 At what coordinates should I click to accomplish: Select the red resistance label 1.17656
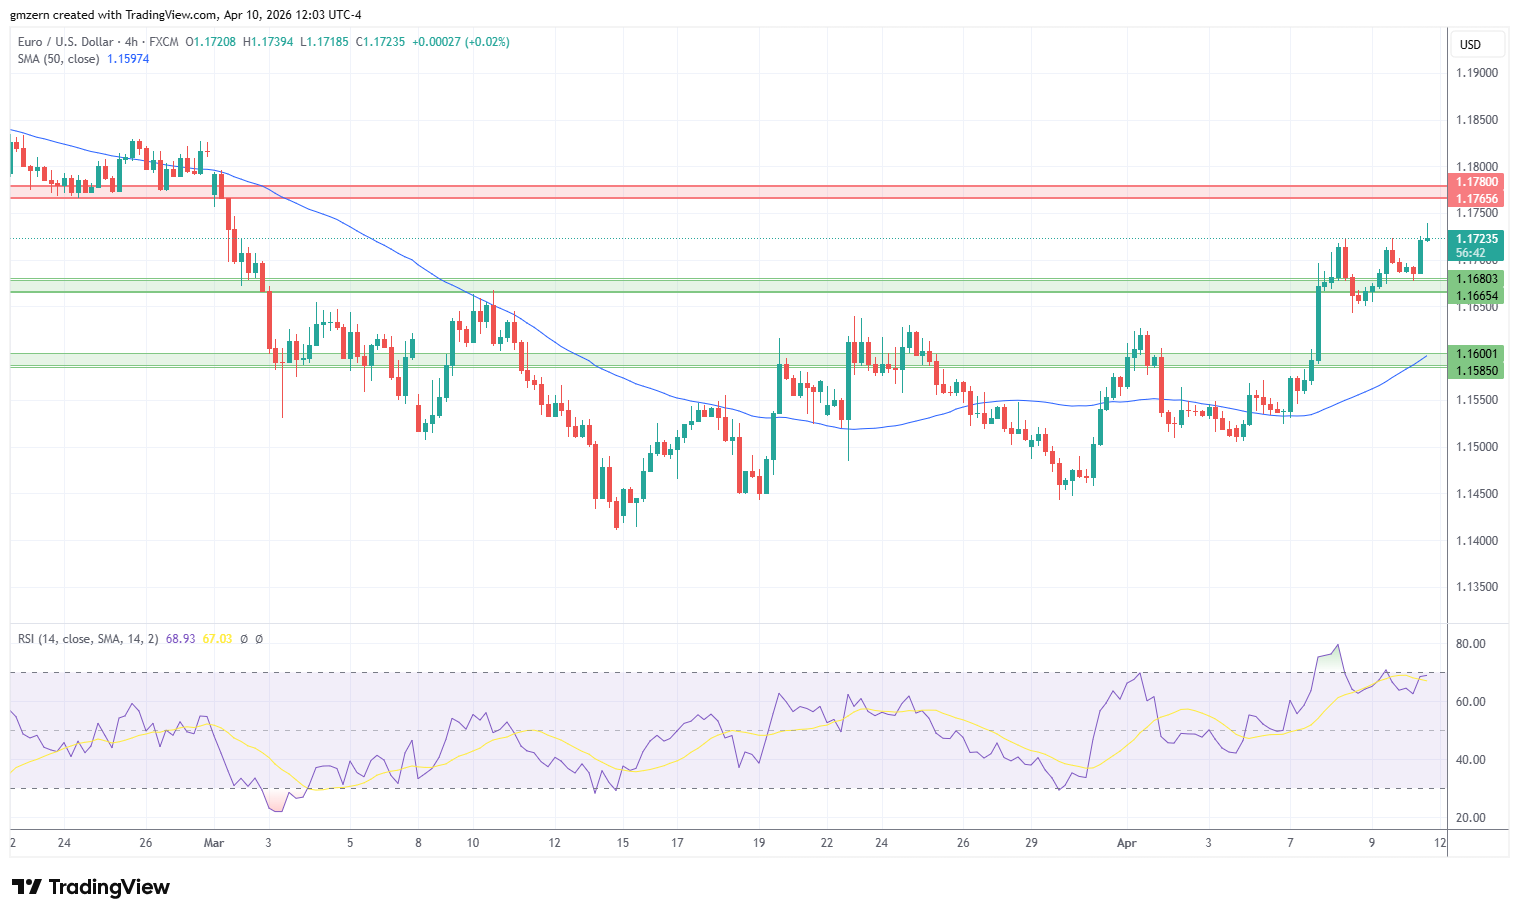pyautogui.click(x=1476, y=199)
